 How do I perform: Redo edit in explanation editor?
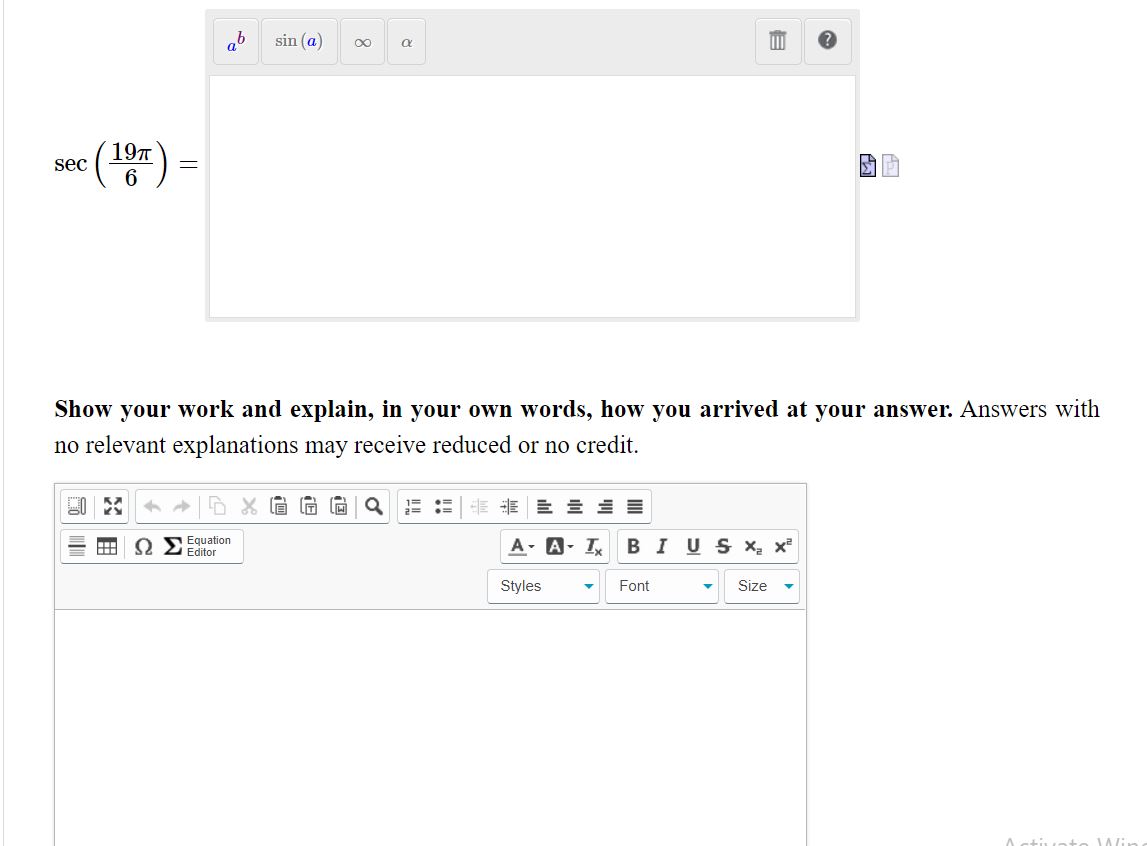tap(181, 506)
